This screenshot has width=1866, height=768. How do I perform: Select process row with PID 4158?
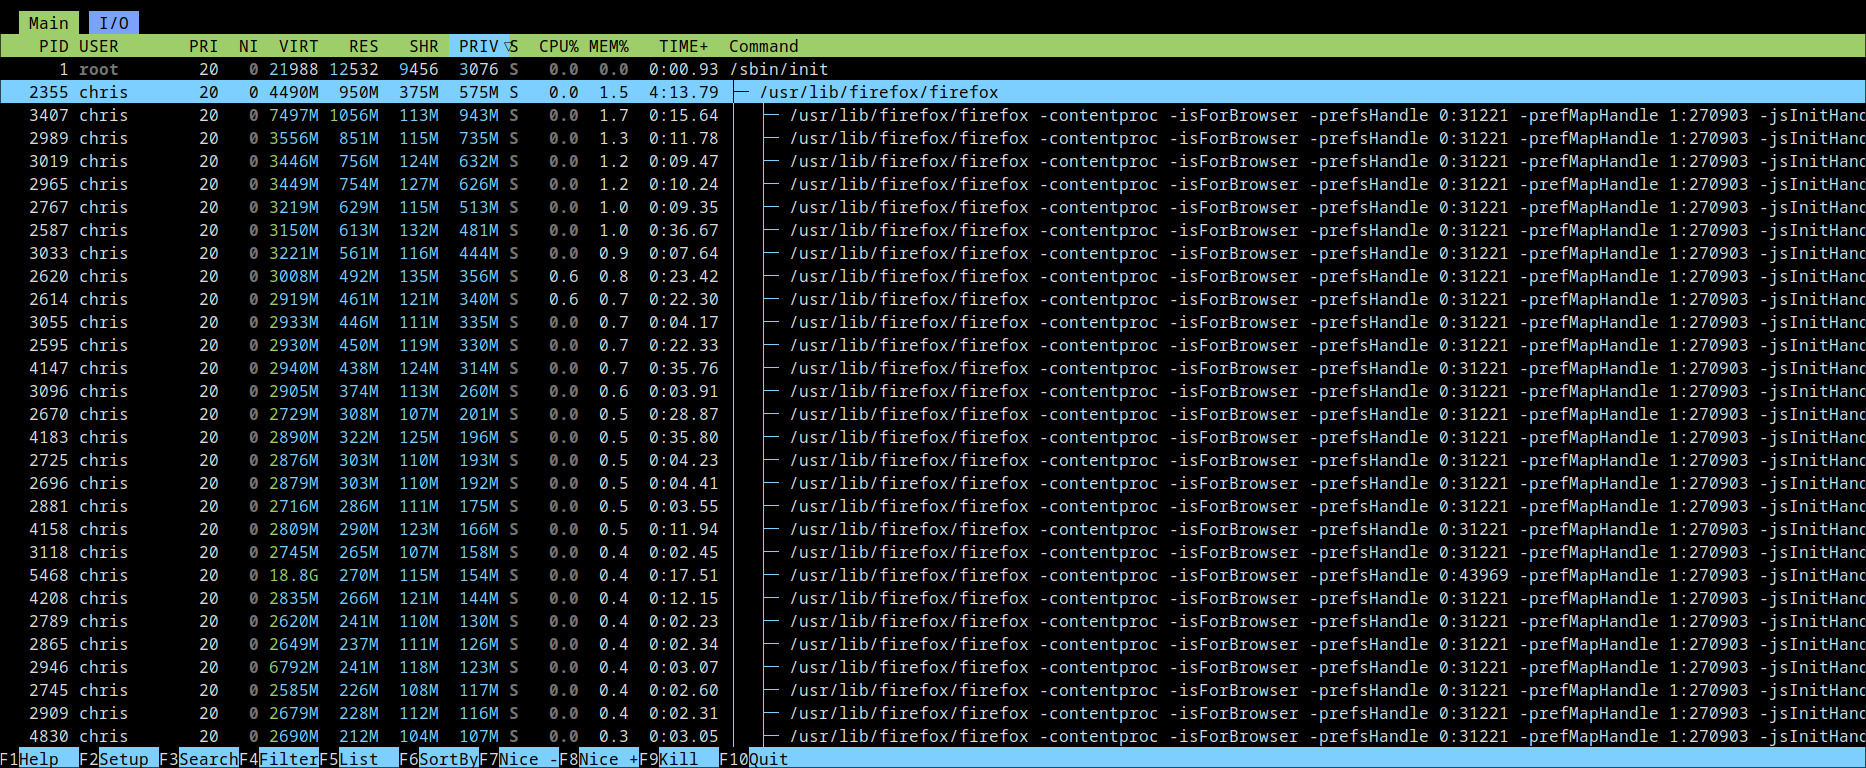(932, 529)
